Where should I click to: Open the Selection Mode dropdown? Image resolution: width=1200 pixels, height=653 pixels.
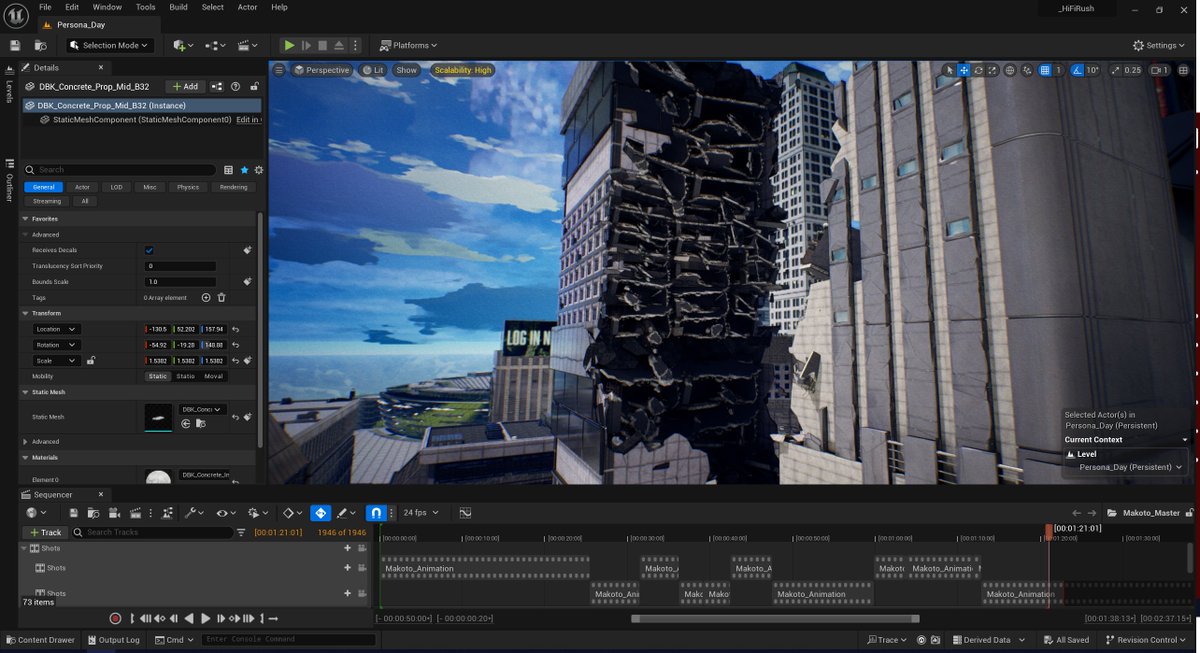coord(109,45)
